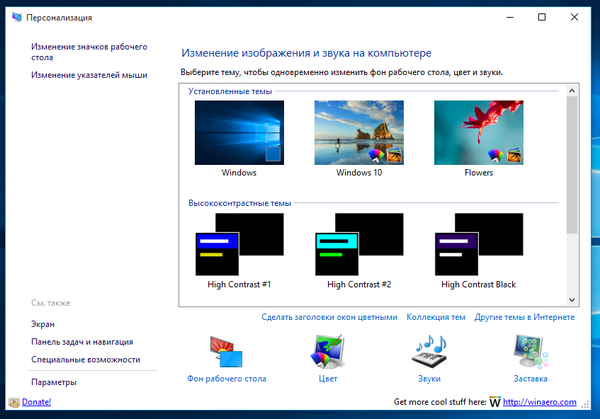Image resolution: width=600 pixels, height=419 pixels.
Task: Click the theme list scrollbar thumb
Action: 572,165
